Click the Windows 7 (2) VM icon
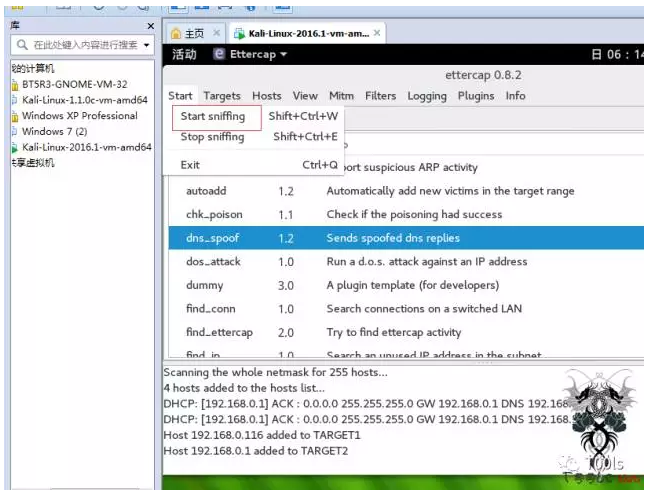Screen dimensions: 648x491 [x=14, y=131]
